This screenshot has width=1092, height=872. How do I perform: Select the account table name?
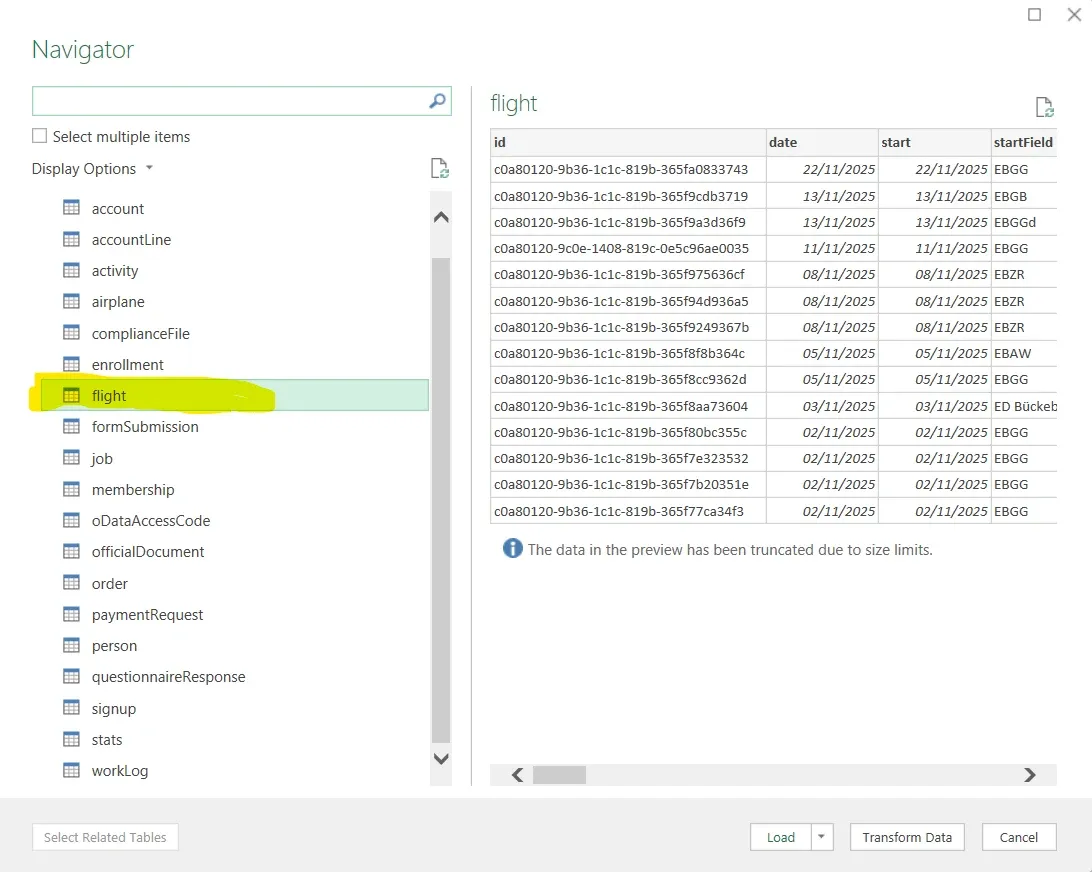click(118, 208)
